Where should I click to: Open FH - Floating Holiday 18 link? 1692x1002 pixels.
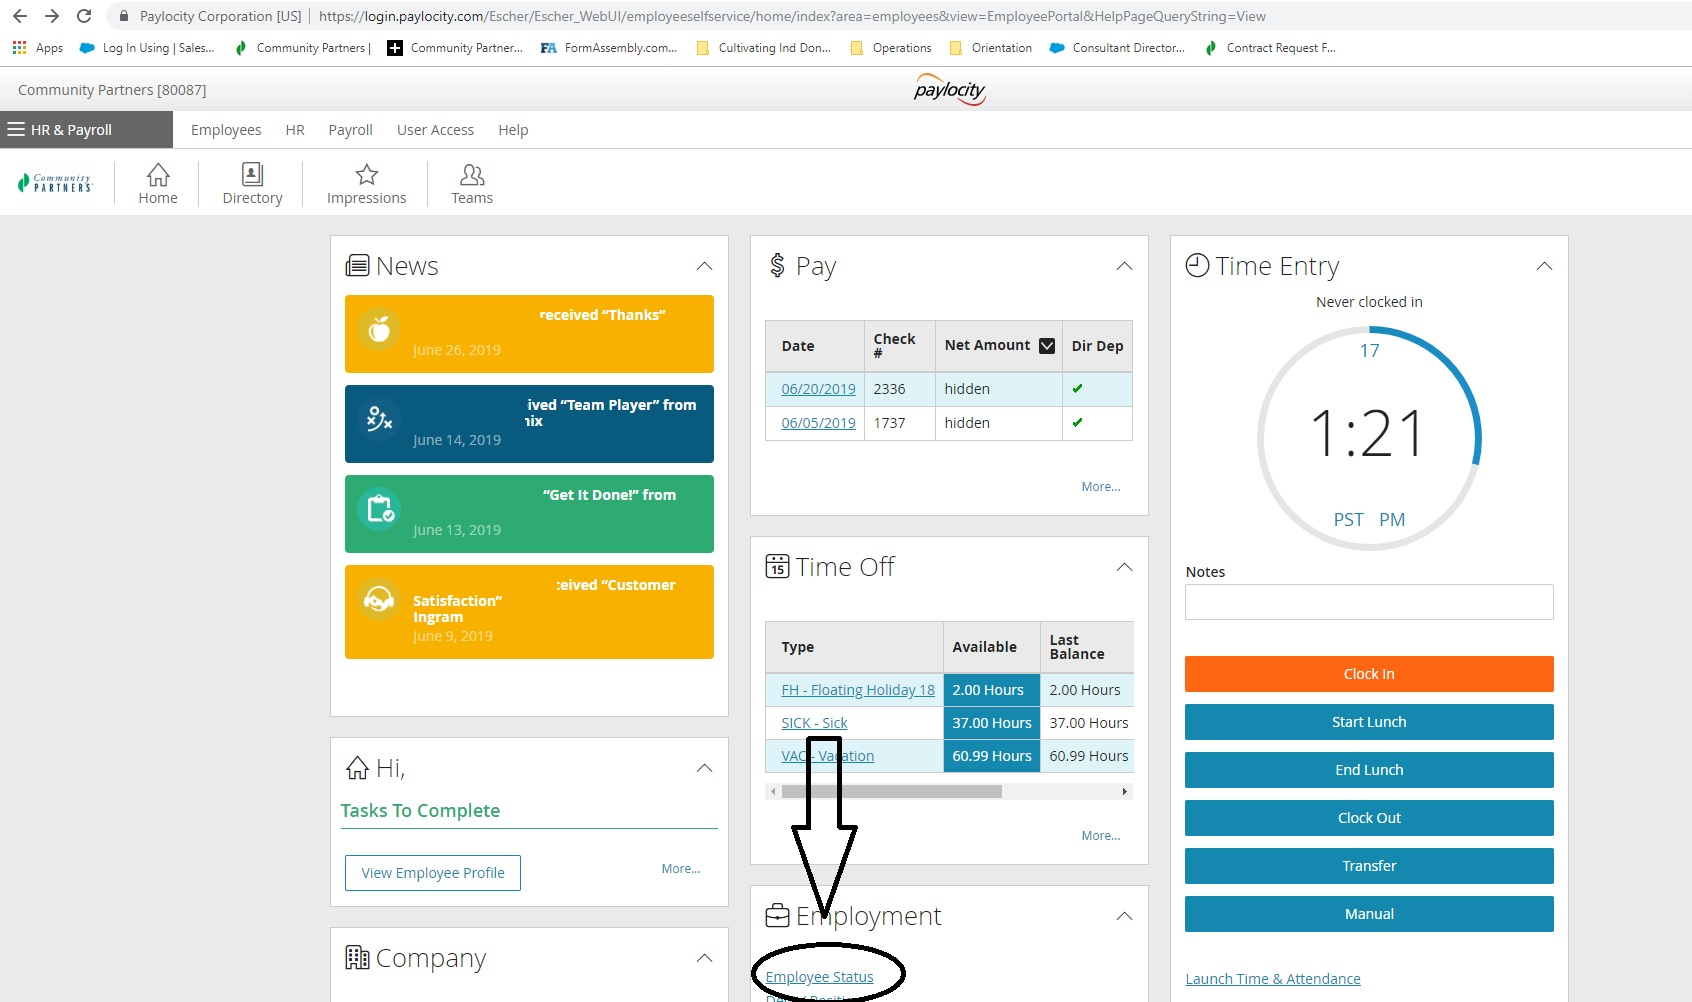(x=858, y=690)
